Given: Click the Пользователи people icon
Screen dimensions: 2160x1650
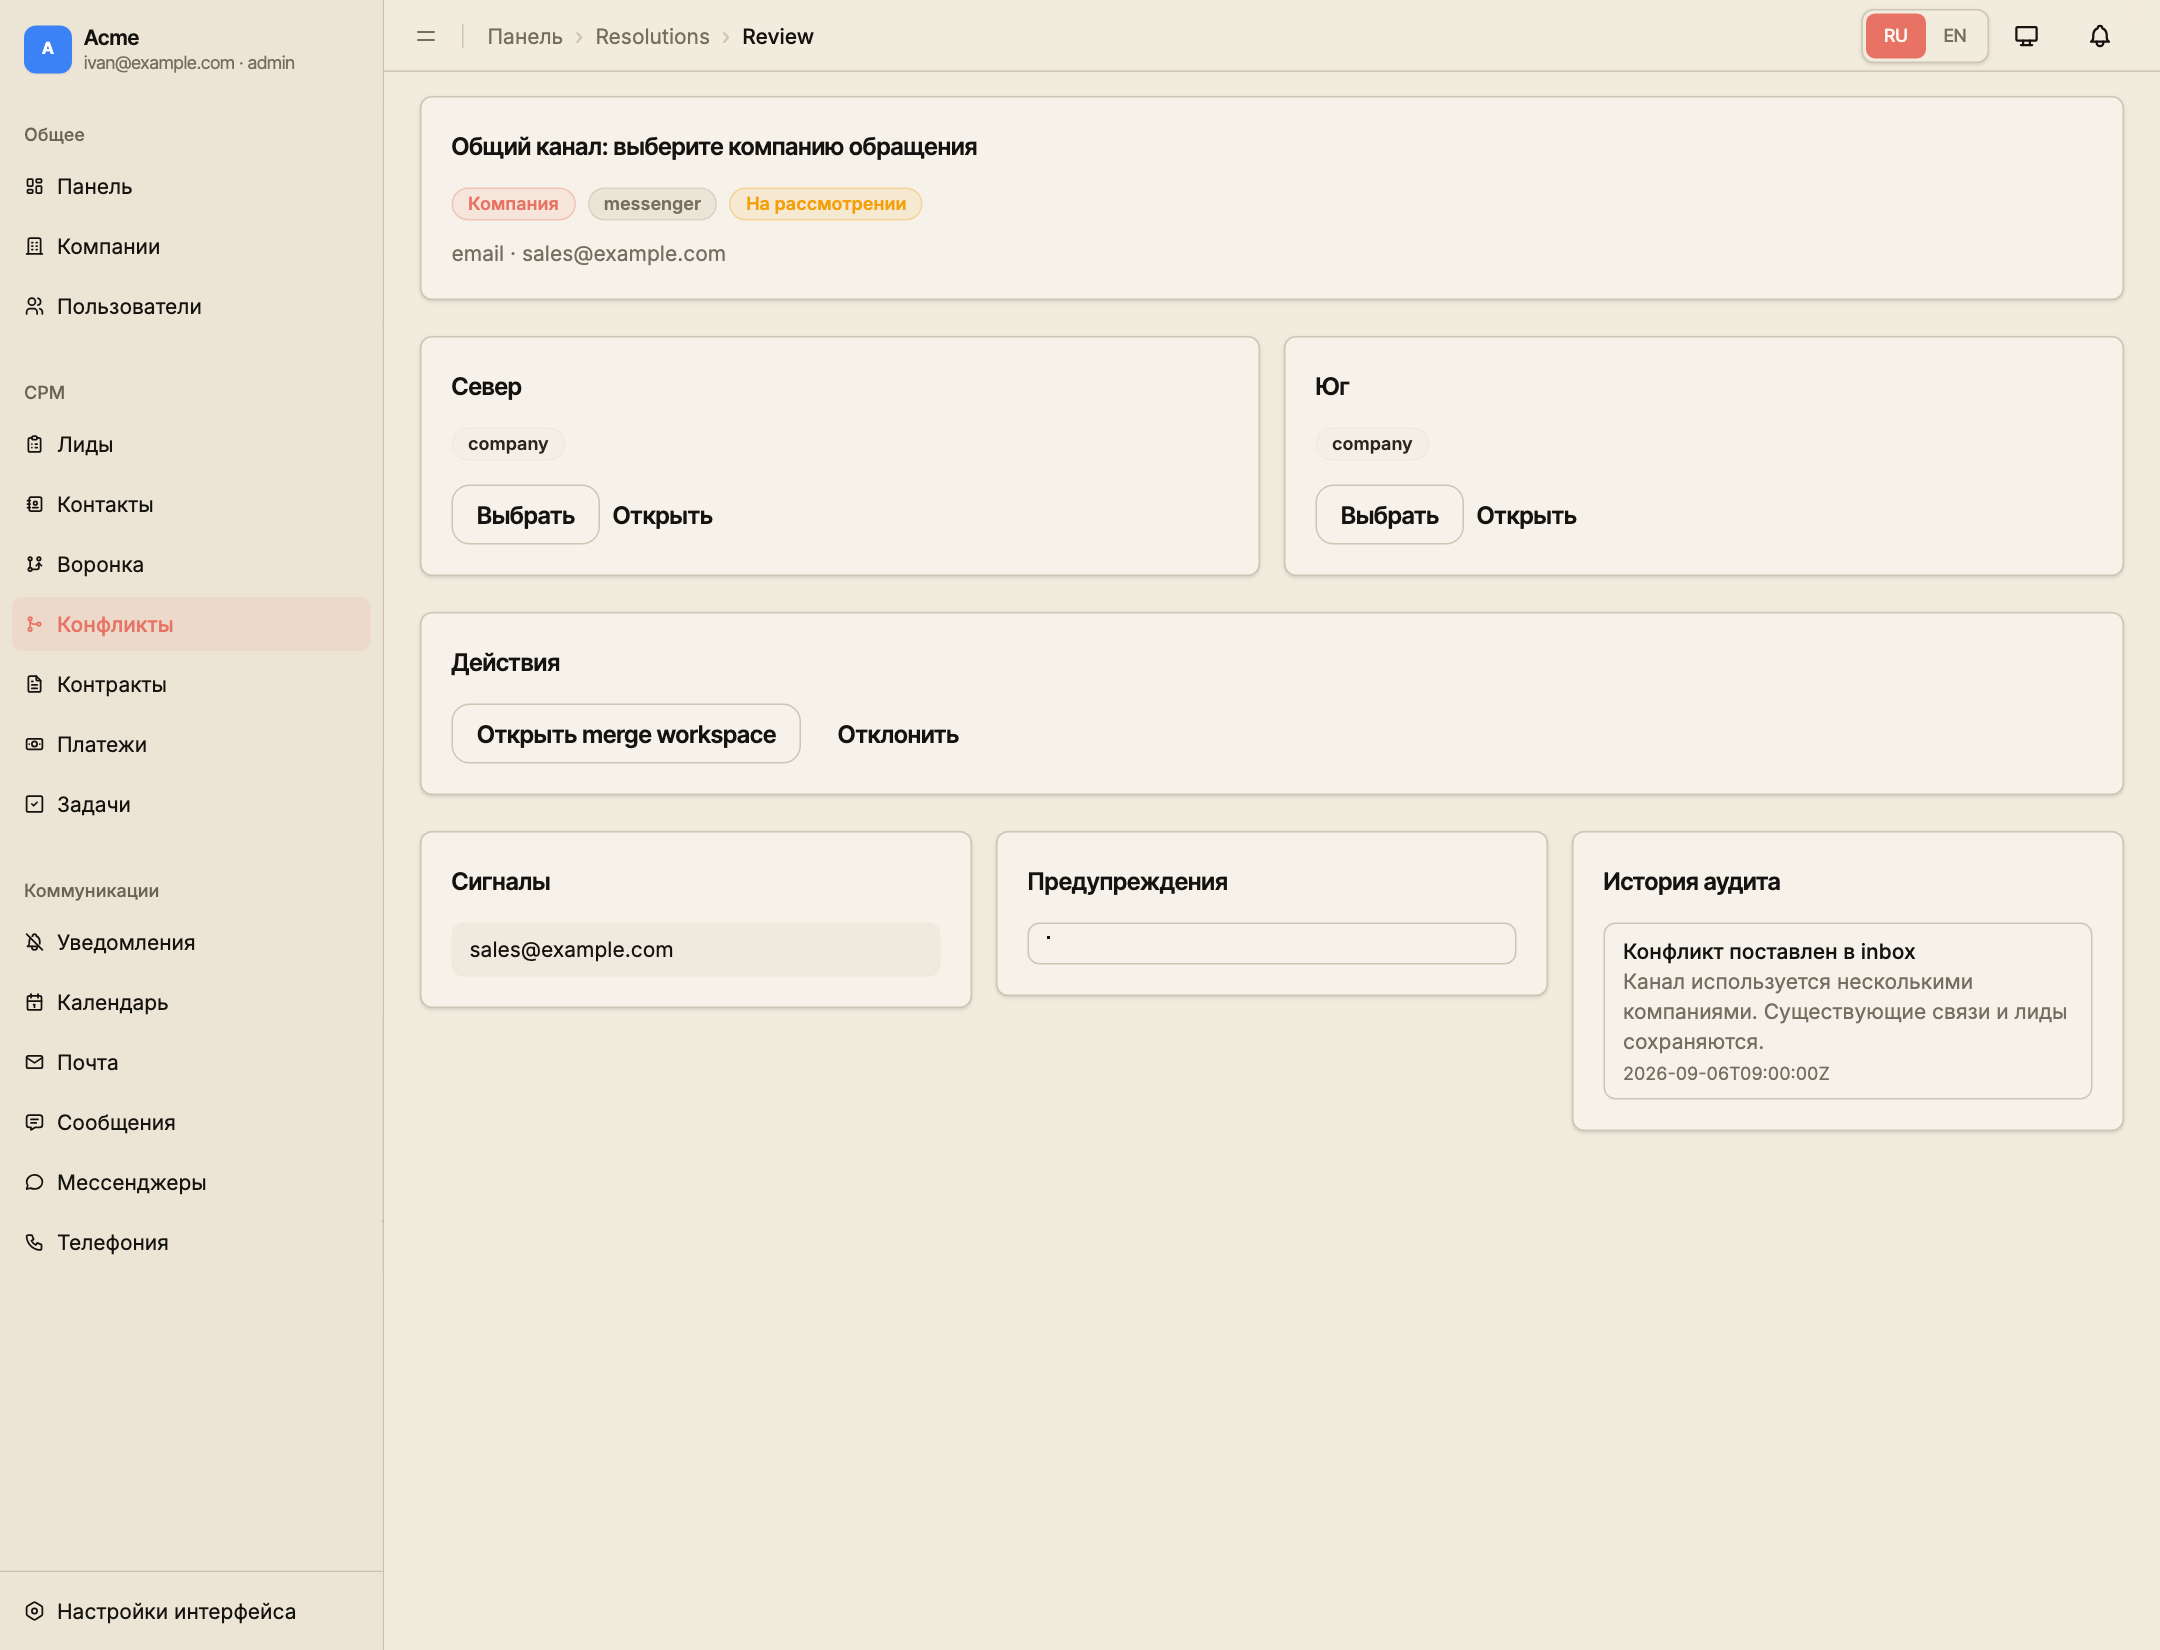Looking at the screenshot, I should point(34,306).
